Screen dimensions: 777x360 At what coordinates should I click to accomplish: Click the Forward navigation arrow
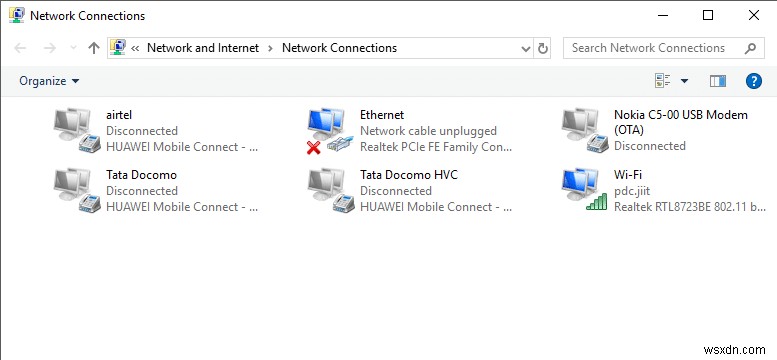pos(50,48)
